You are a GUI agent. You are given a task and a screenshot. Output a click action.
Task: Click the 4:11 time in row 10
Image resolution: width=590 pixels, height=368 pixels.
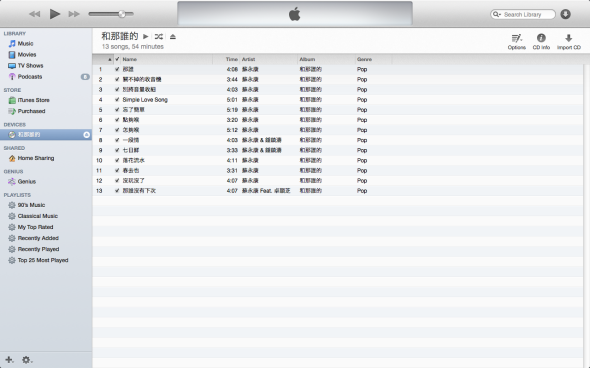232,160
